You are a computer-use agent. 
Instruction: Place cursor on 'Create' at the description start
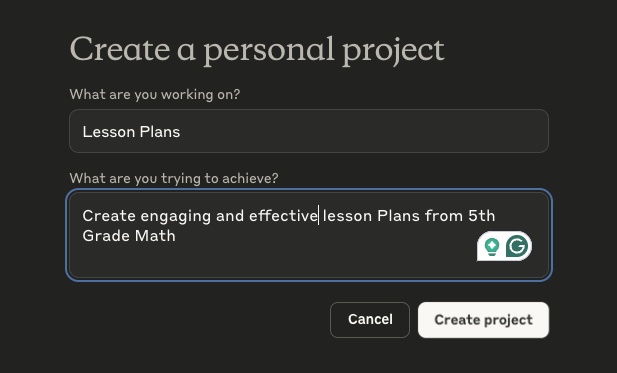click(x=109, y=216)
